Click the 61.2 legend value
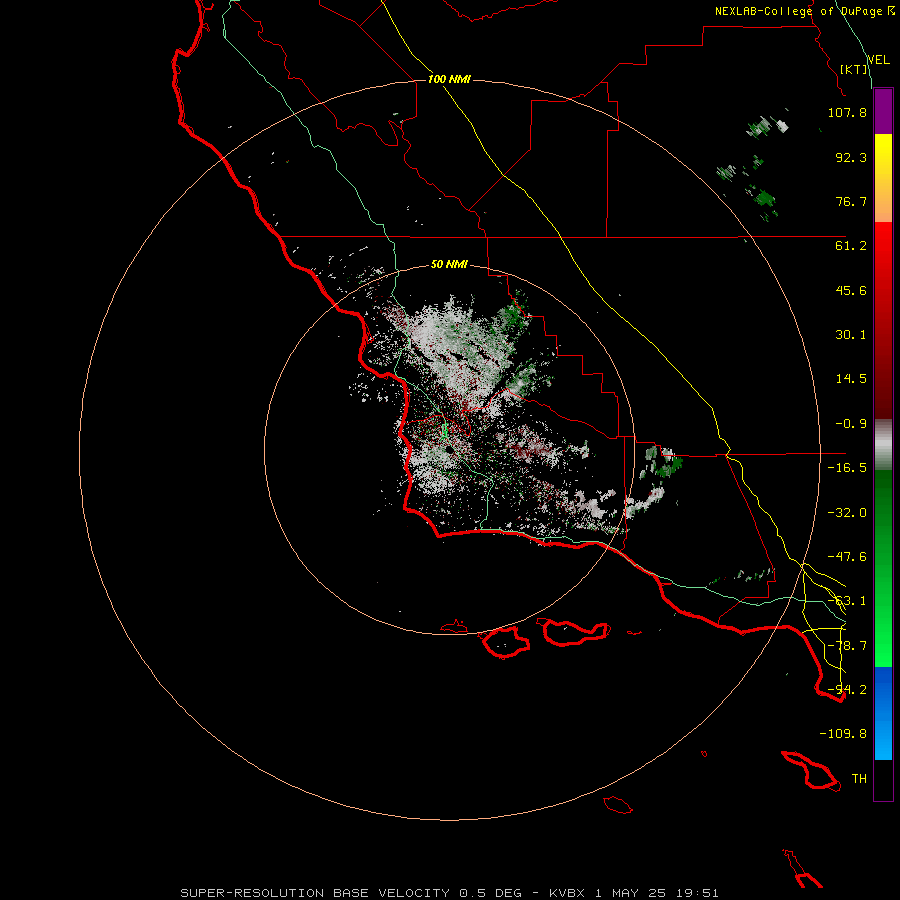Screen dimensions: 900x900 coord(851,246)
